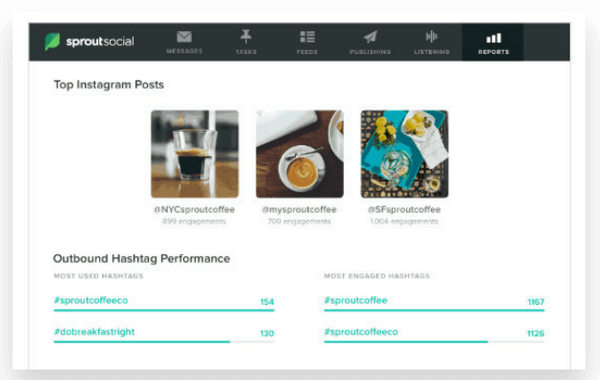Screen dimensions: 600x380
Task: Click the @mysproutcoffee account name
Action: pos(299,210)
